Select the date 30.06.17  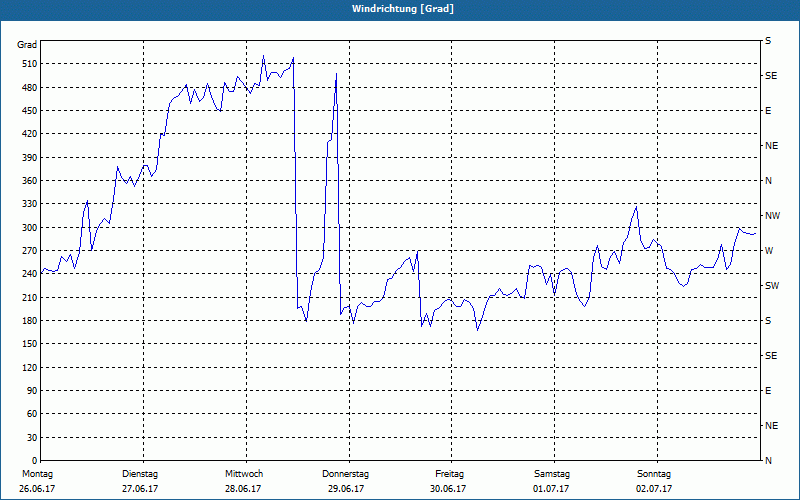coord(448,489)
